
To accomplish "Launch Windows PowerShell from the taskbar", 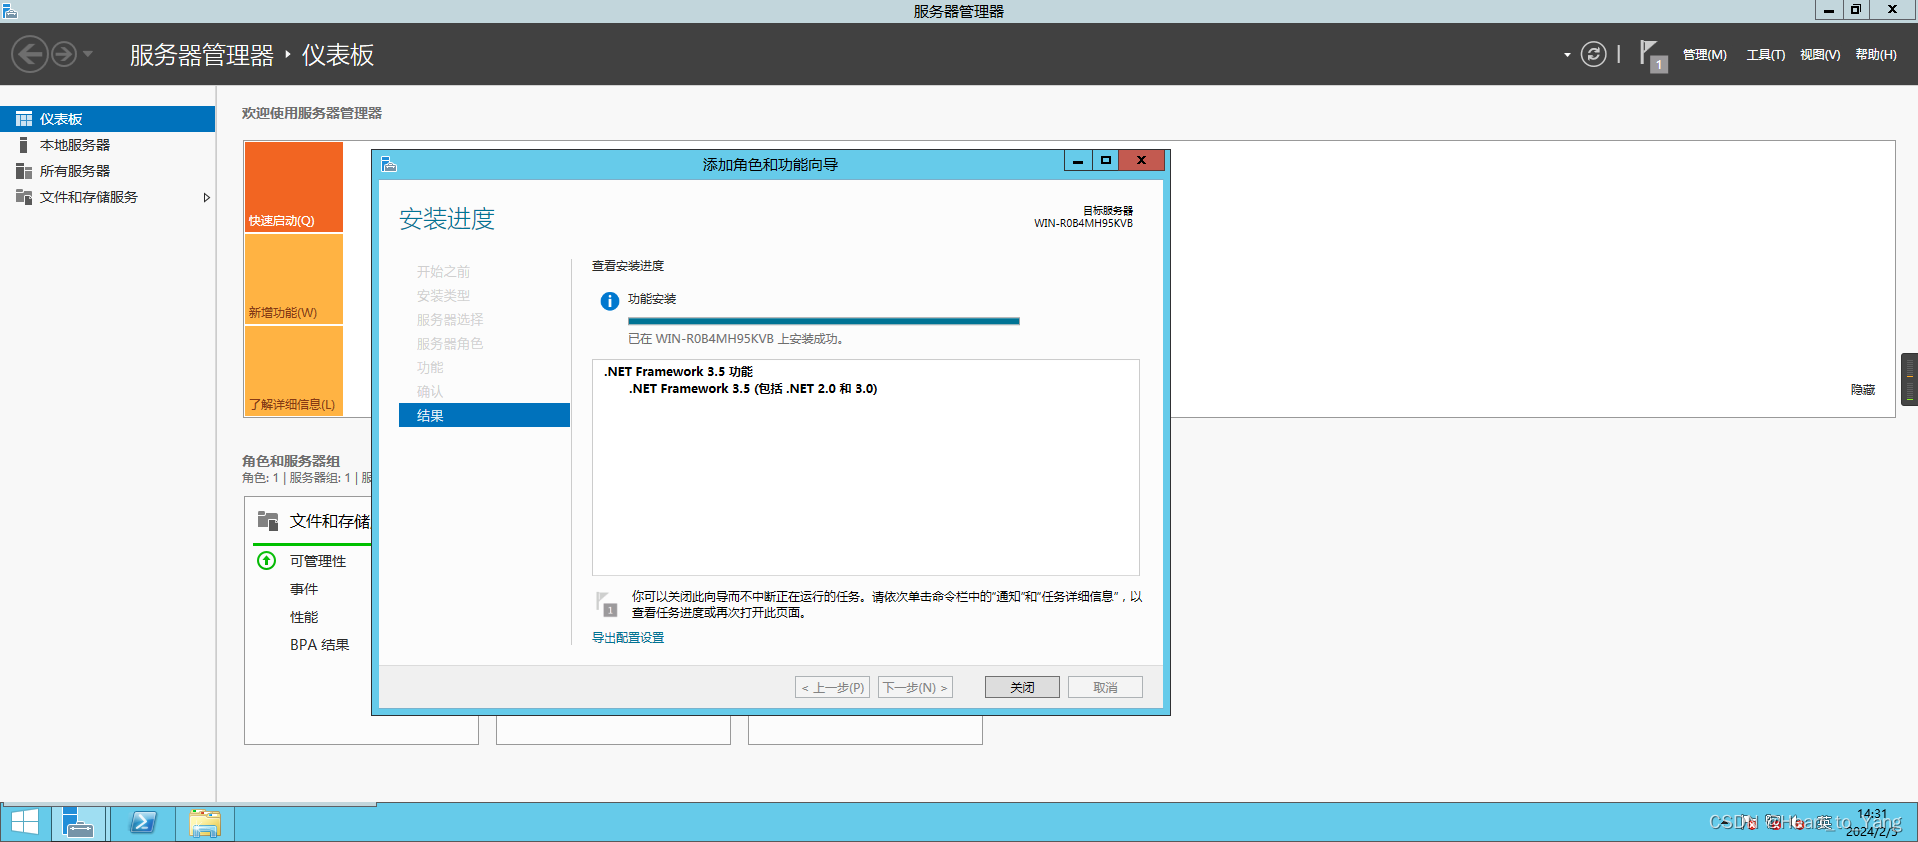I will tap(143, 823).
